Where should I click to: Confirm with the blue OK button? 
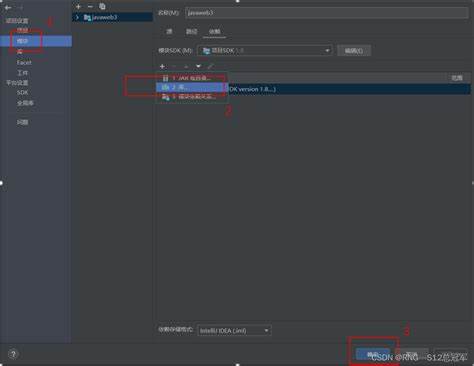pyautogui.click(x=373, y=354)
